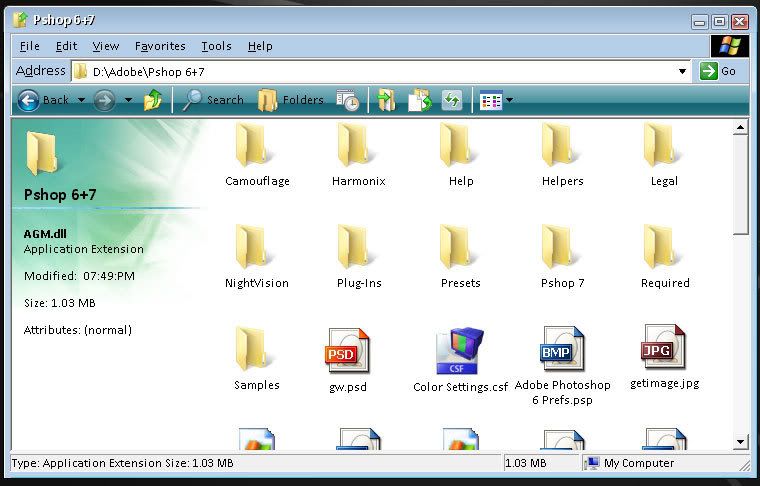The height and width of the screenshot is (486, 760).
Task: Open the Forward history dropdown arrow
Action: coord(128,100)
